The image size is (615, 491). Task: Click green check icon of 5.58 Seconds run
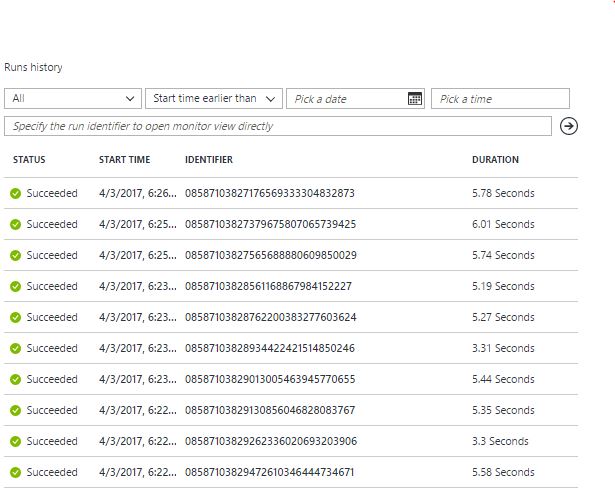click(x=15, y=472)
